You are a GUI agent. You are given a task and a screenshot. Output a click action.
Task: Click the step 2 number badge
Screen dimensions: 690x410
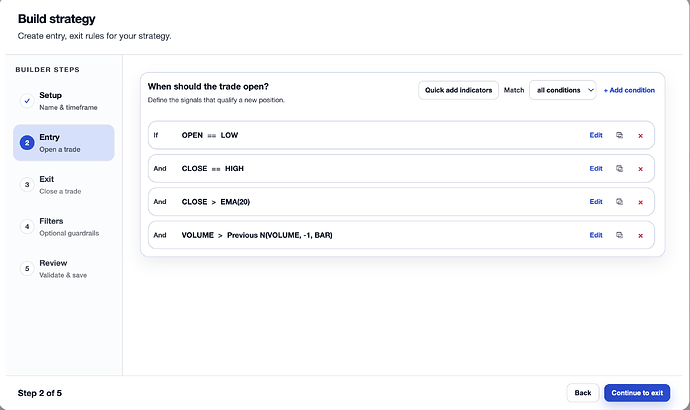coord(27,143)
